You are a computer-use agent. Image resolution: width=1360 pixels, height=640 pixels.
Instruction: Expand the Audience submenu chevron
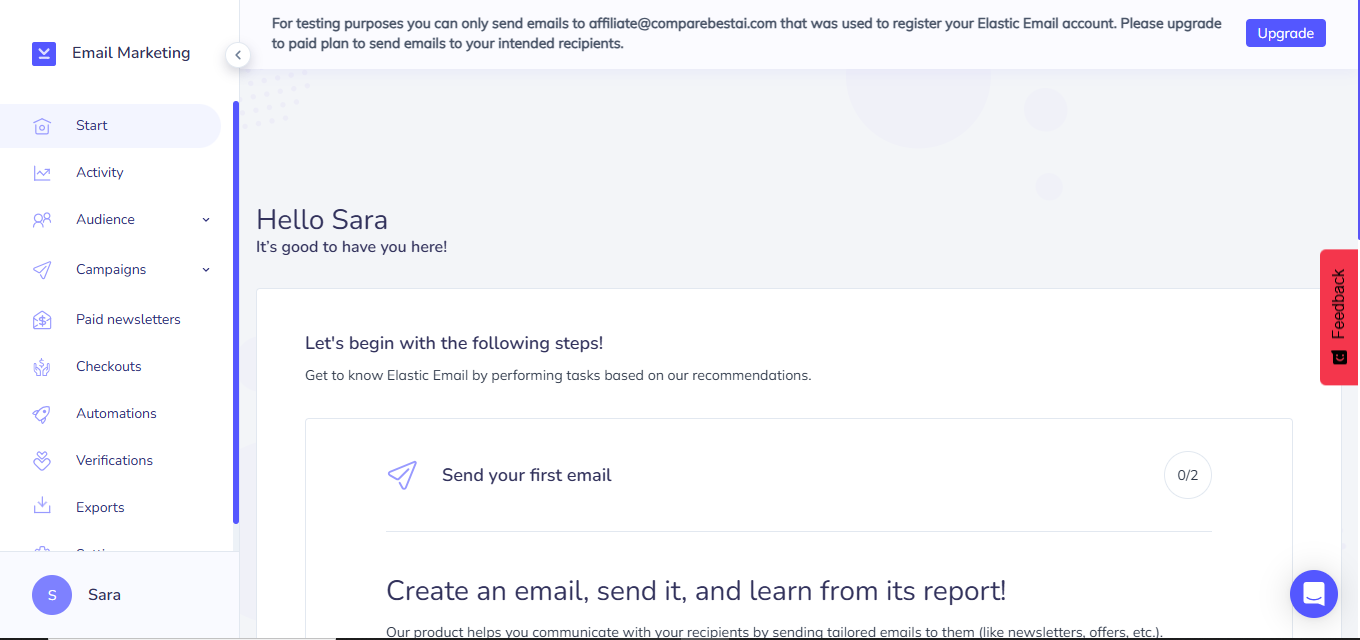click(x=206, y=220)
